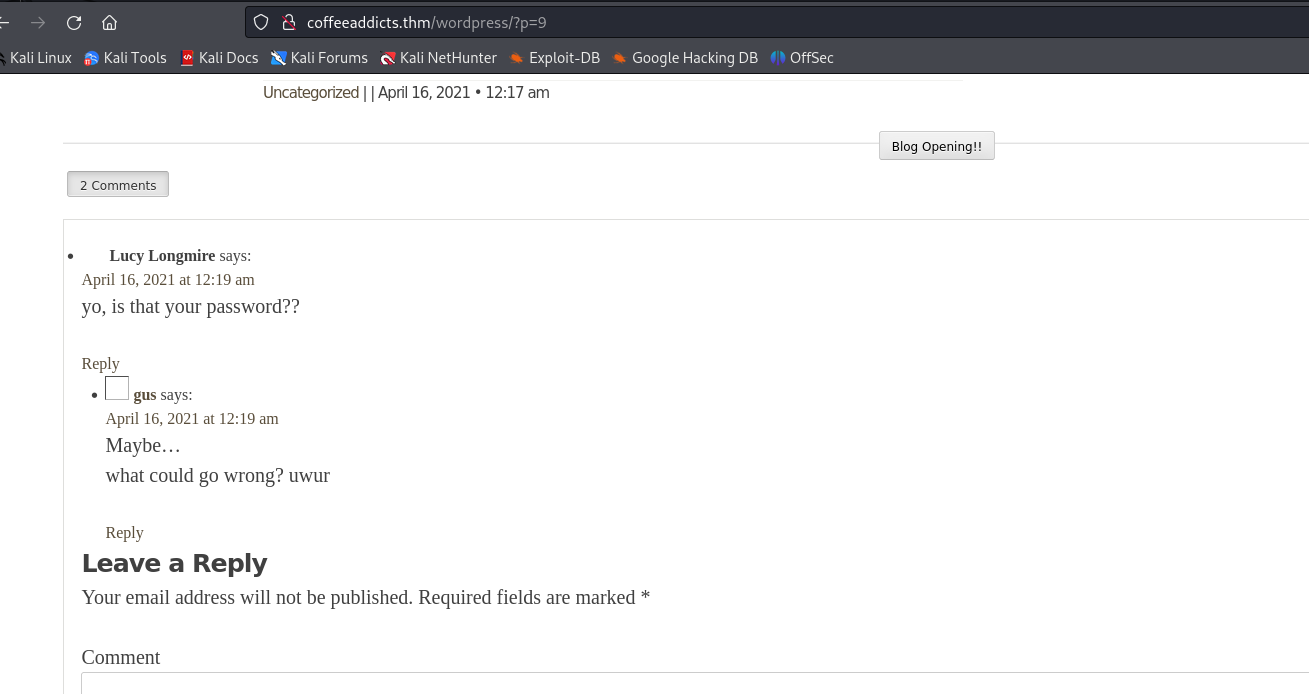This screenshot has width=1309, height=694.
Task: Open the Kali Docs bookmark
Action: point(219,58)
